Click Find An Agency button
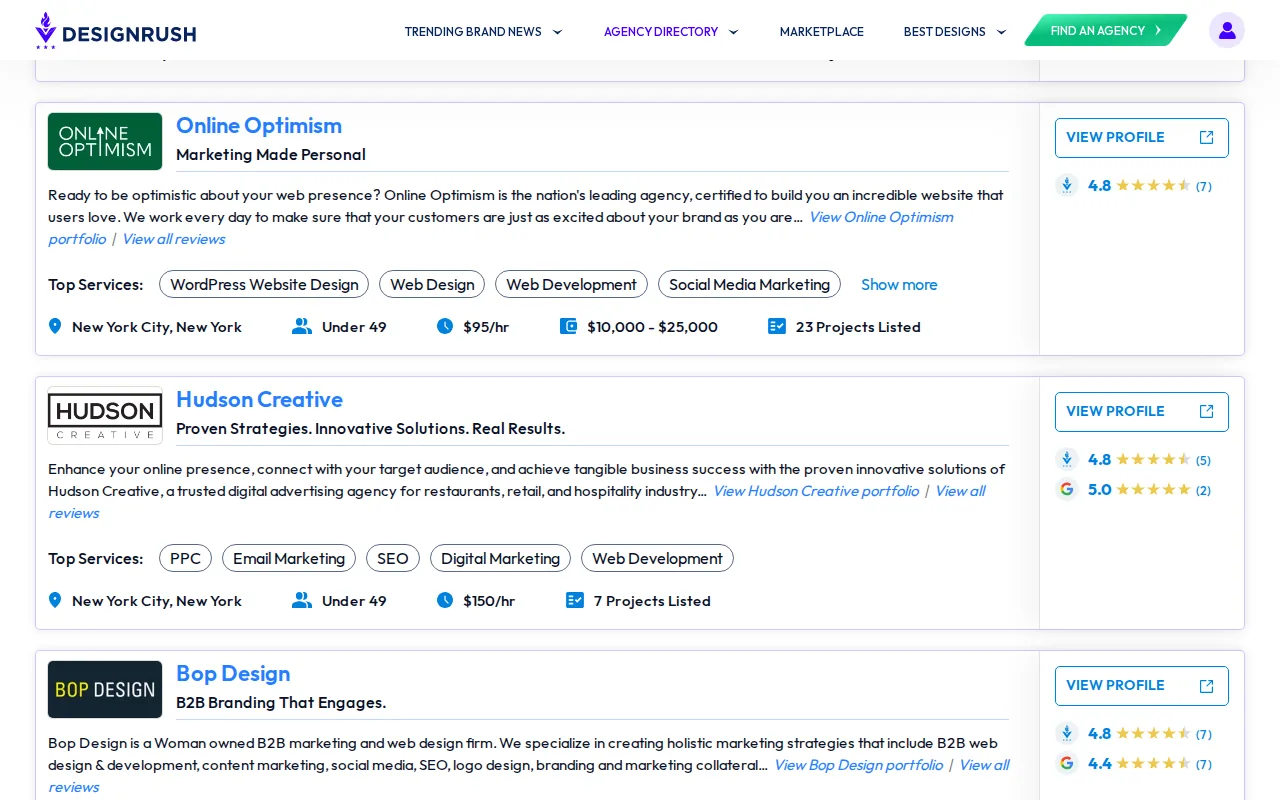Image resolution: width=1280 pixels, height=800 pixels. click(x=1106, y=30)
